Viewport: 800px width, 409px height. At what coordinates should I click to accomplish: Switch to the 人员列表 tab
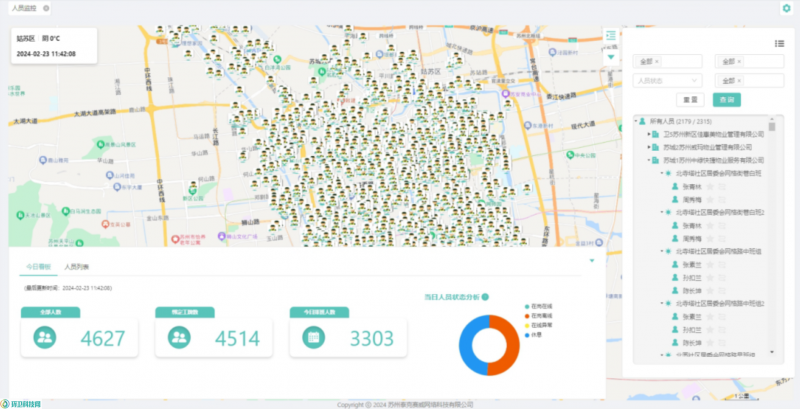click(77, 267)
